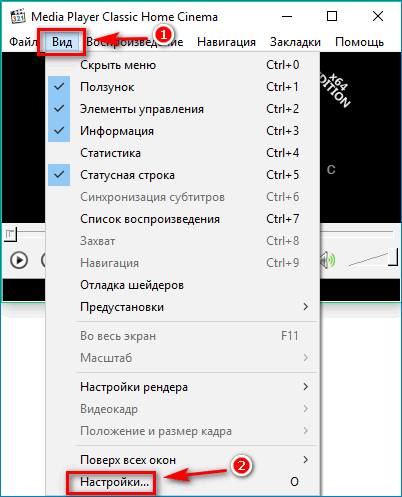Screen dimensions: 402x497
Task: Expand the Видеокадр submenu
Action: click(183, 409)
